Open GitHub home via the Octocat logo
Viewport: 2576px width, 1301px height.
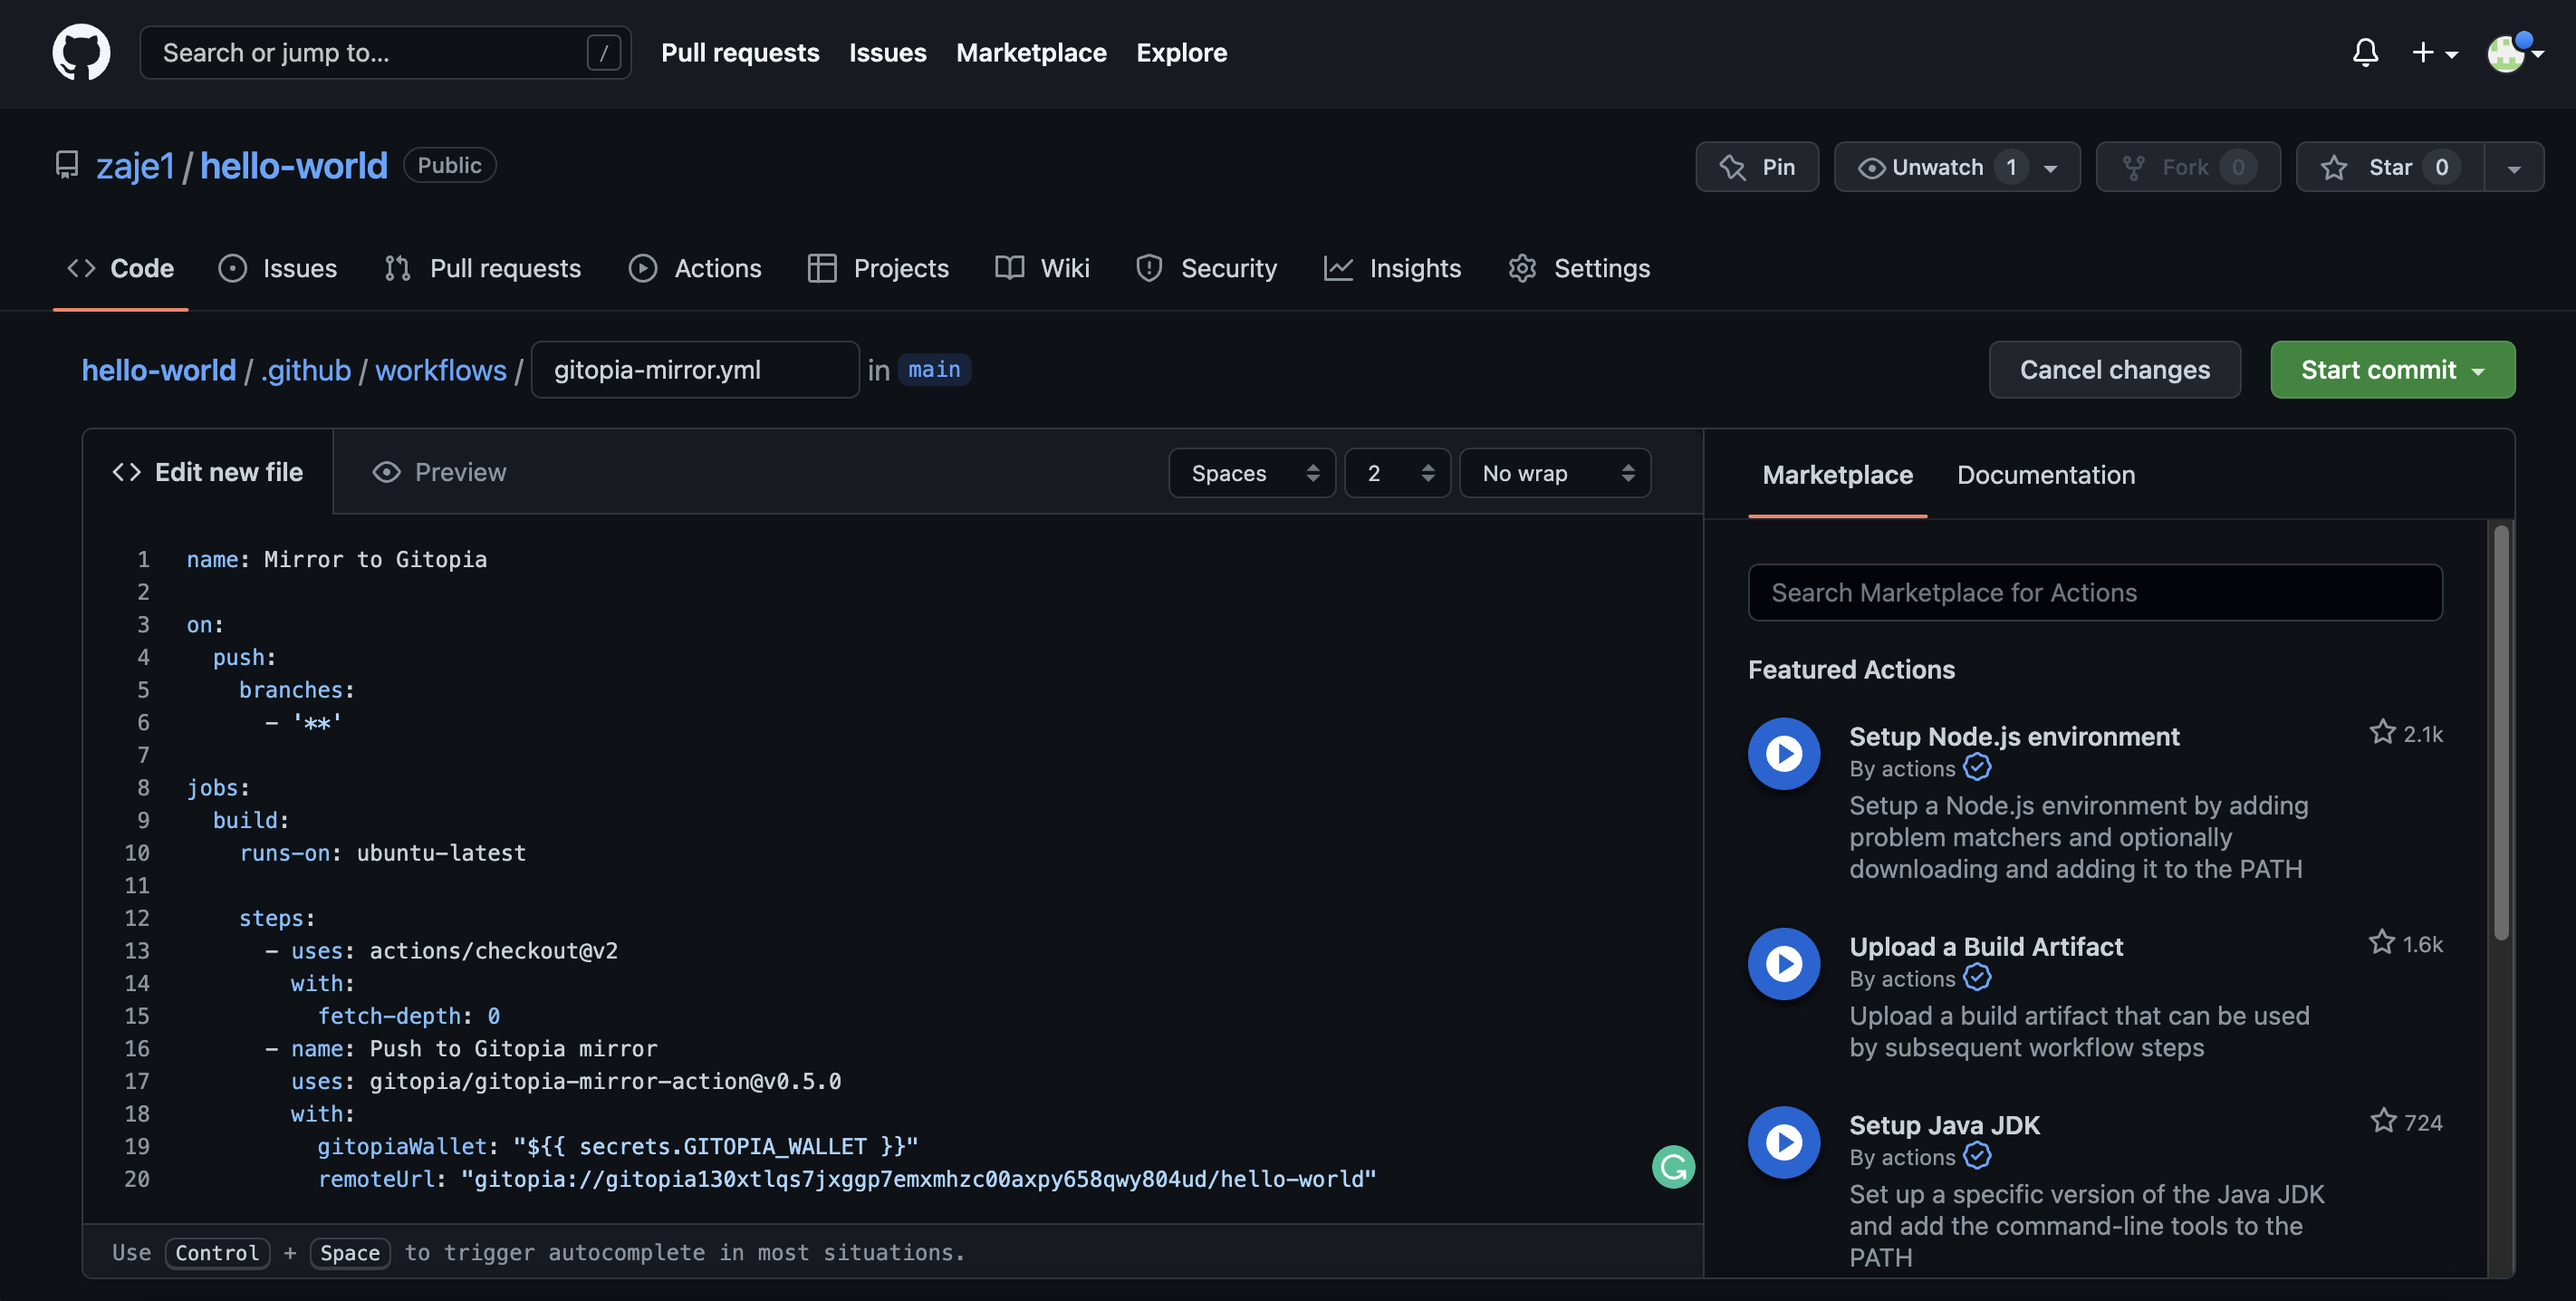[x=80, y=52]
